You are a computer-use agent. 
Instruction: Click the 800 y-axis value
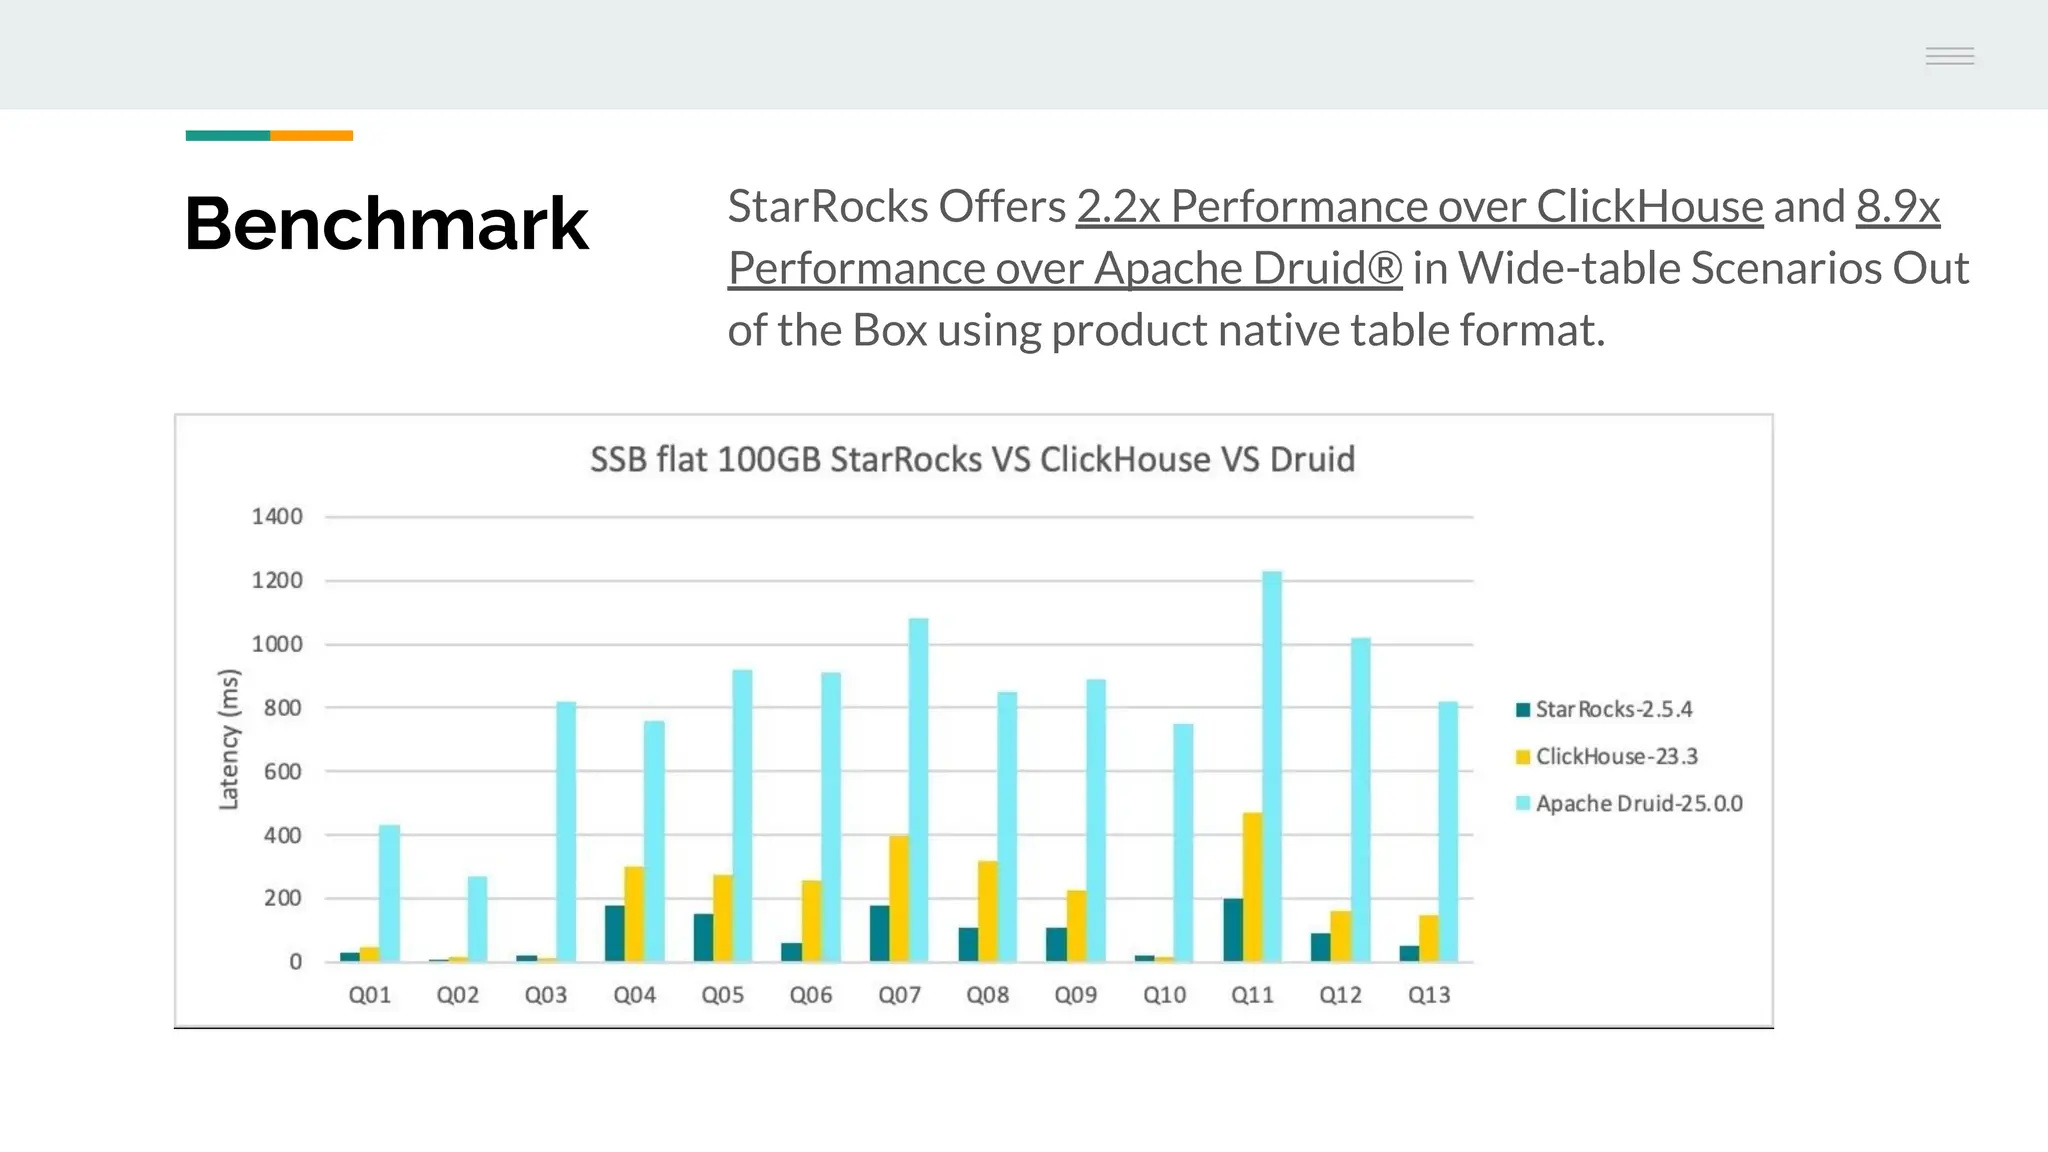pyautogui.click(x=283, y=708)
